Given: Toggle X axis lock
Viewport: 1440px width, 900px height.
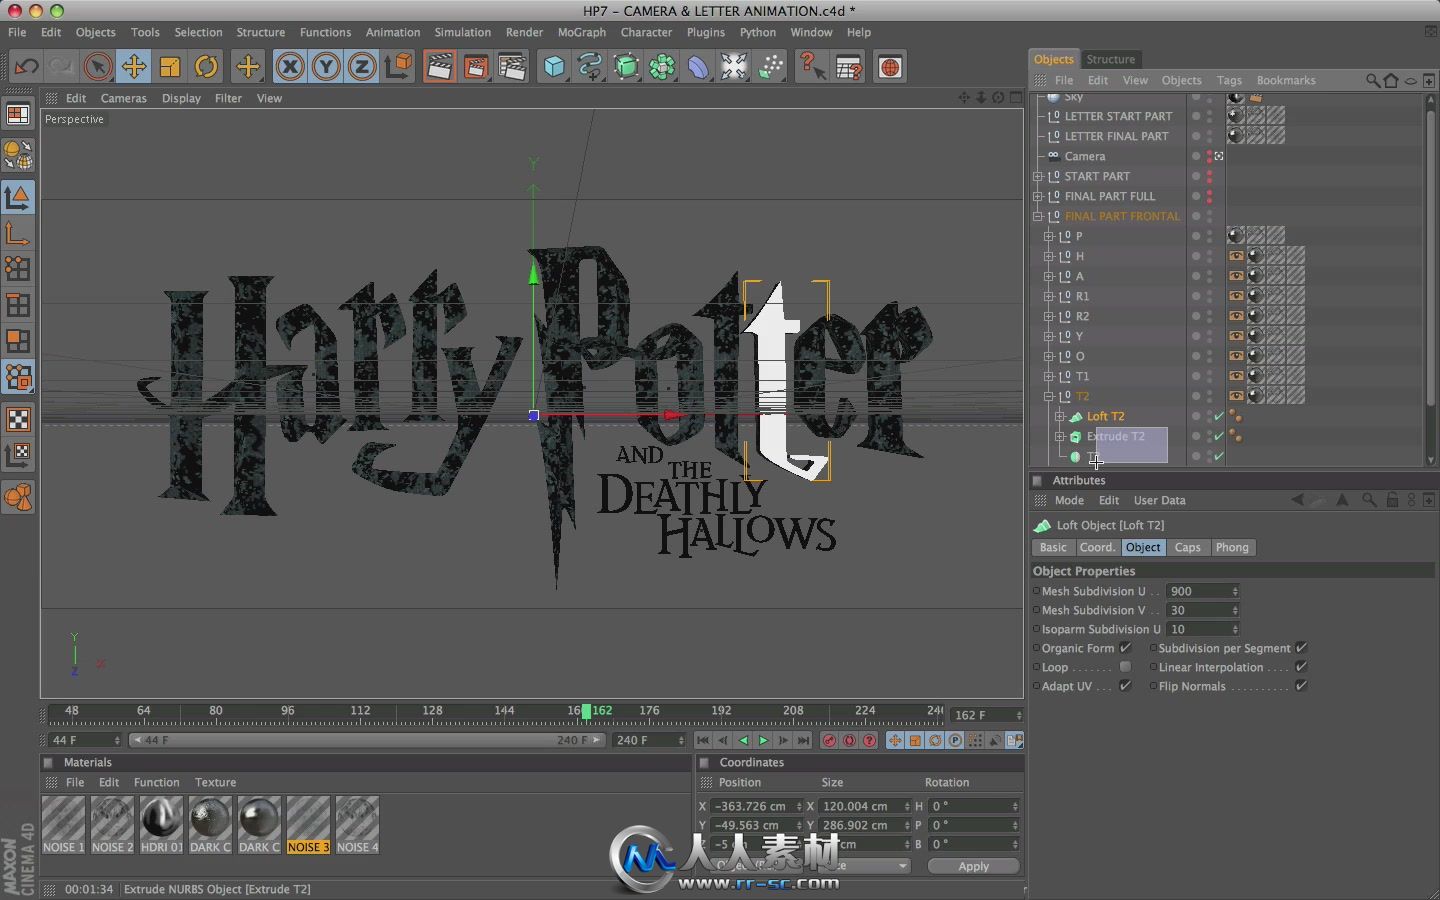Looking at the screenshot, I should tap(290, 67).
